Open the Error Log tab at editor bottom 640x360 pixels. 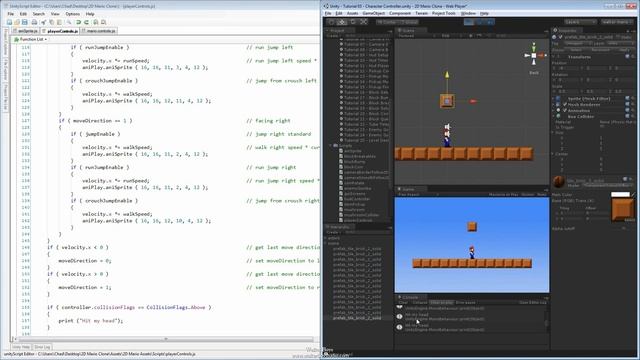pyautogui.click(x=42, y=347)
